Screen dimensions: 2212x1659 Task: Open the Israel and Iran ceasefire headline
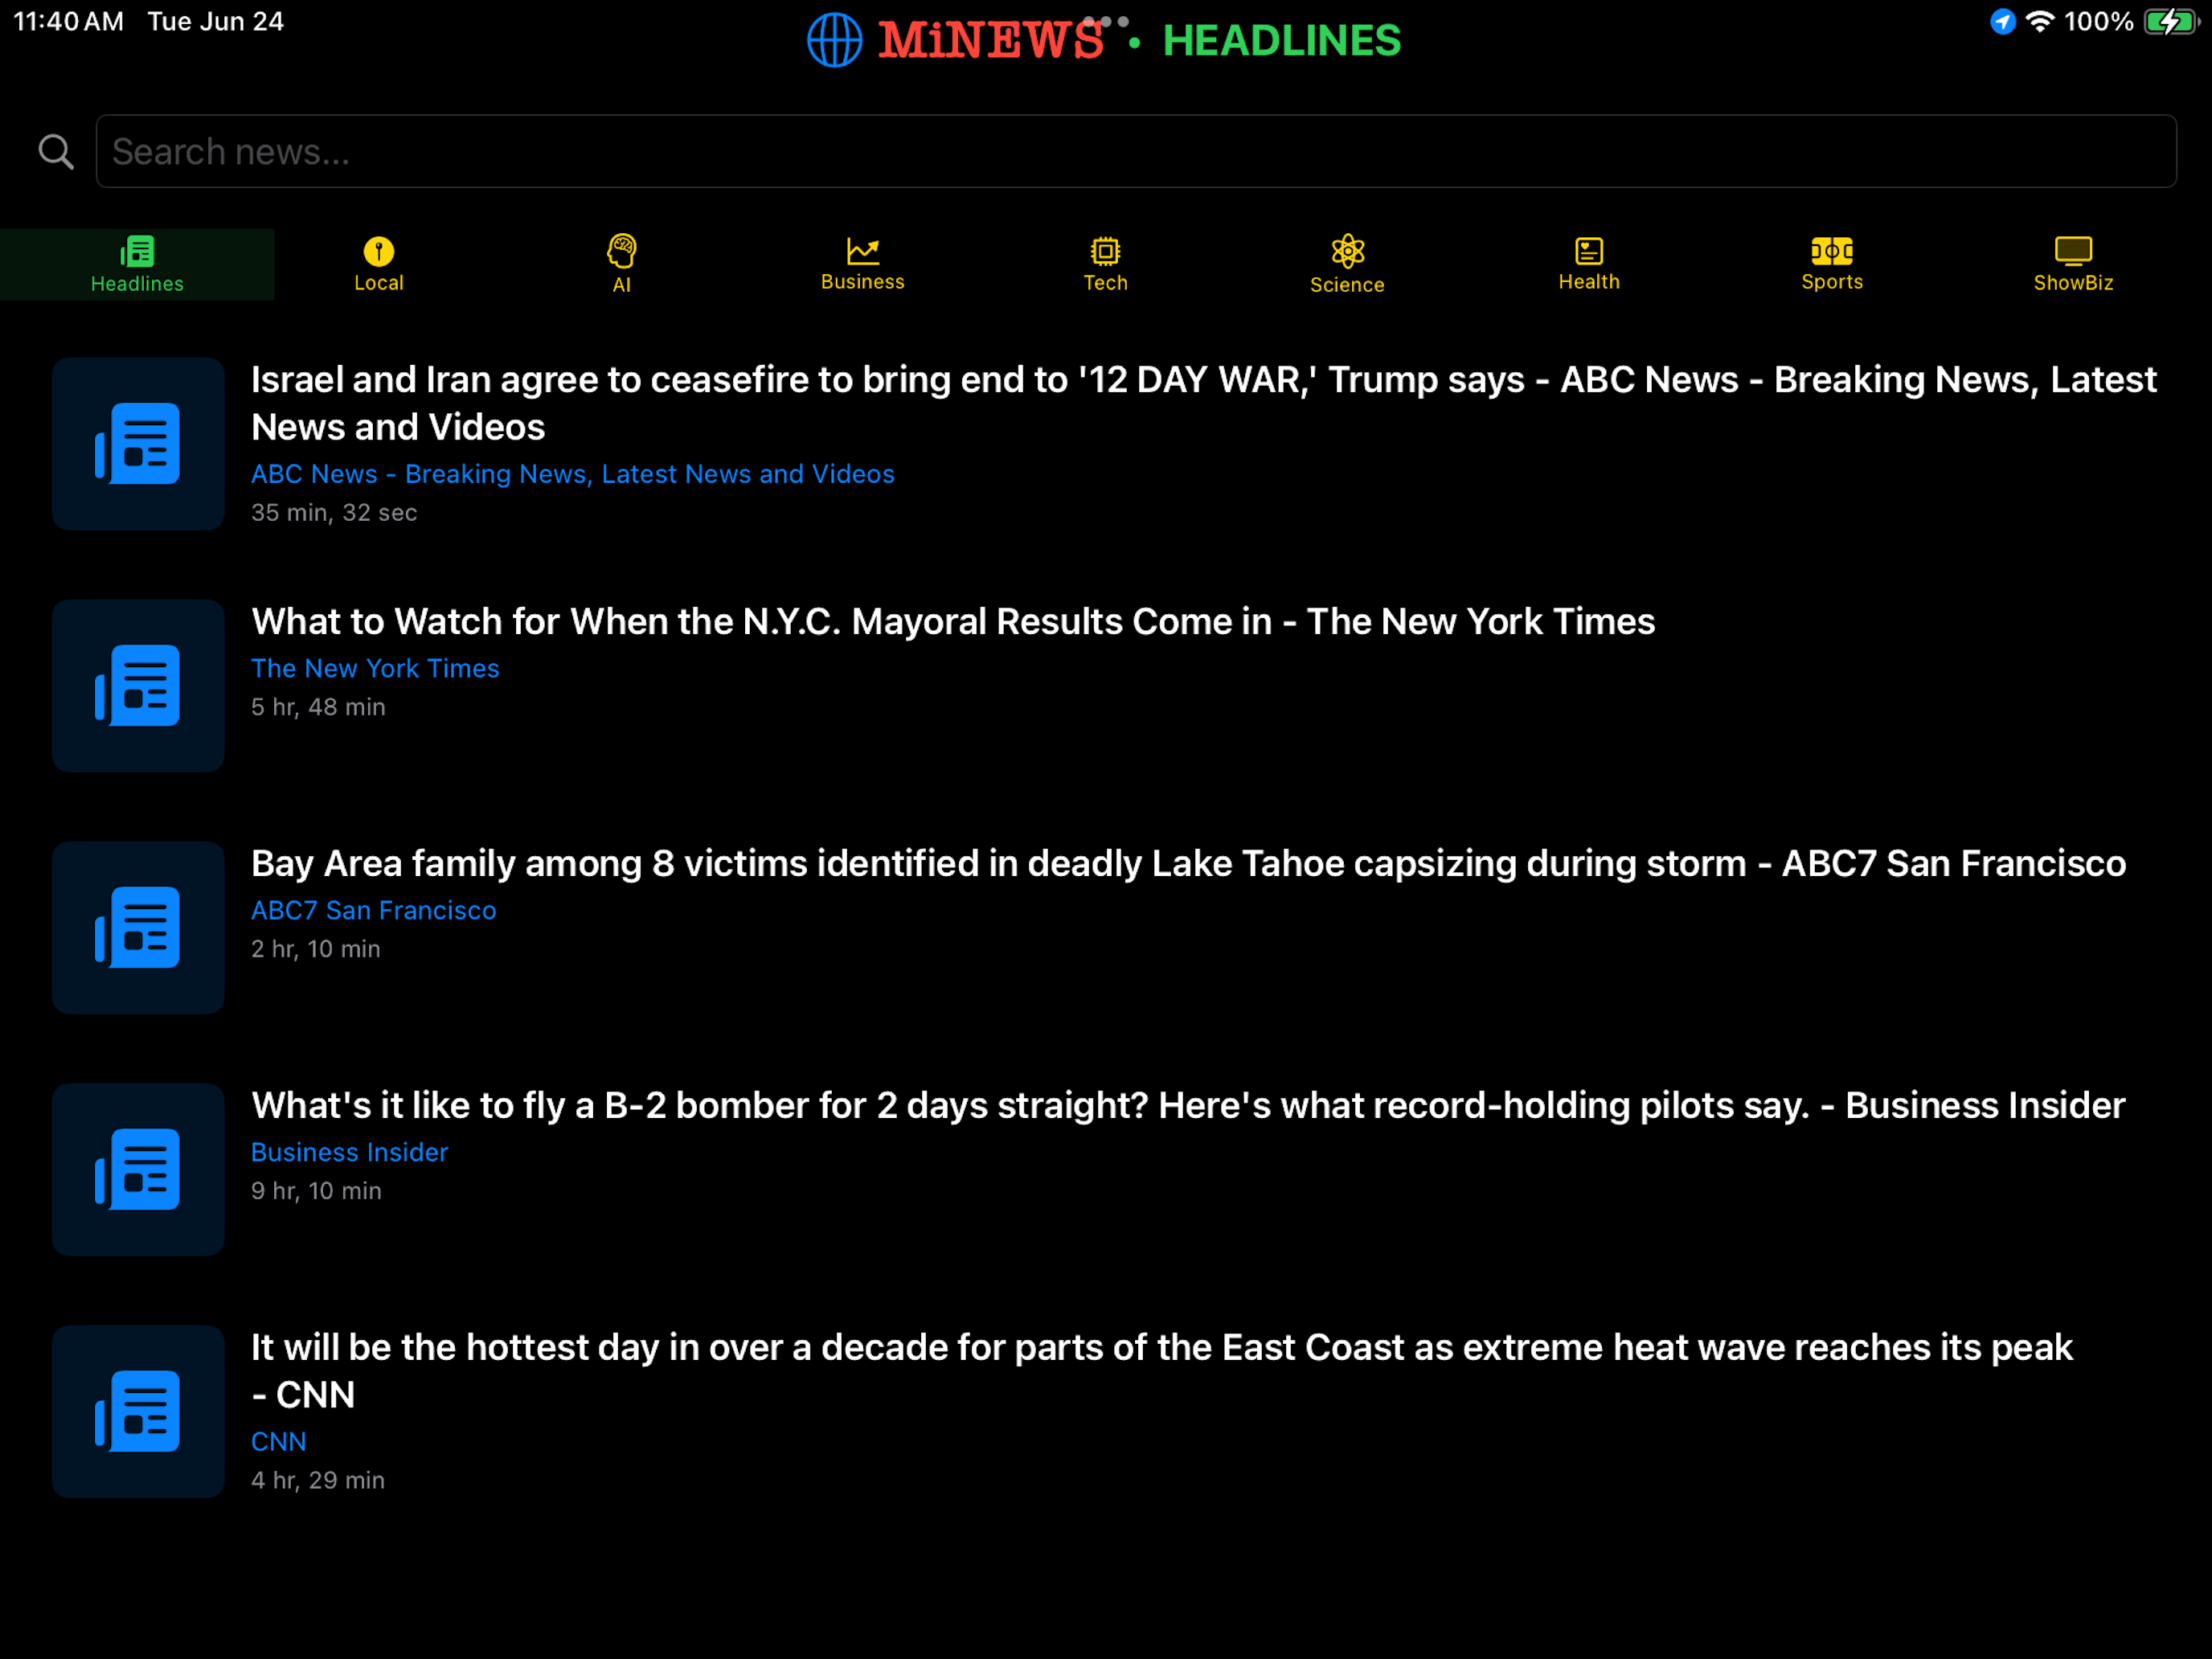coord(1203,403)
